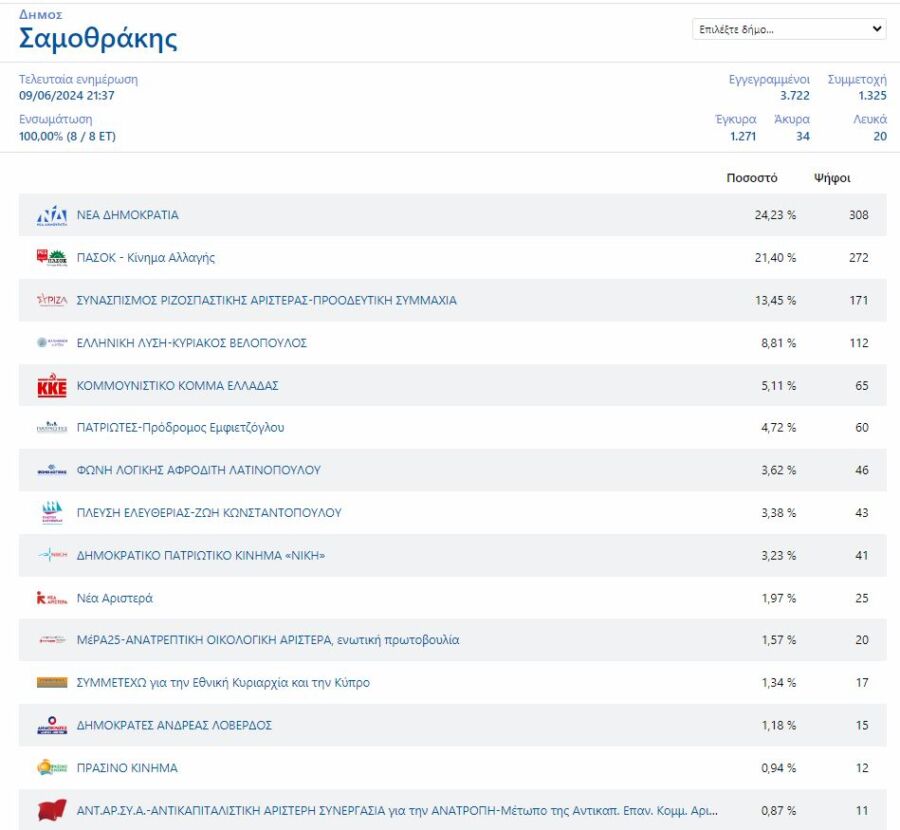Click the red ΚΚΕ party logo
The width and height of the screenshot is (900, 830).
click(x=51, y=386)
